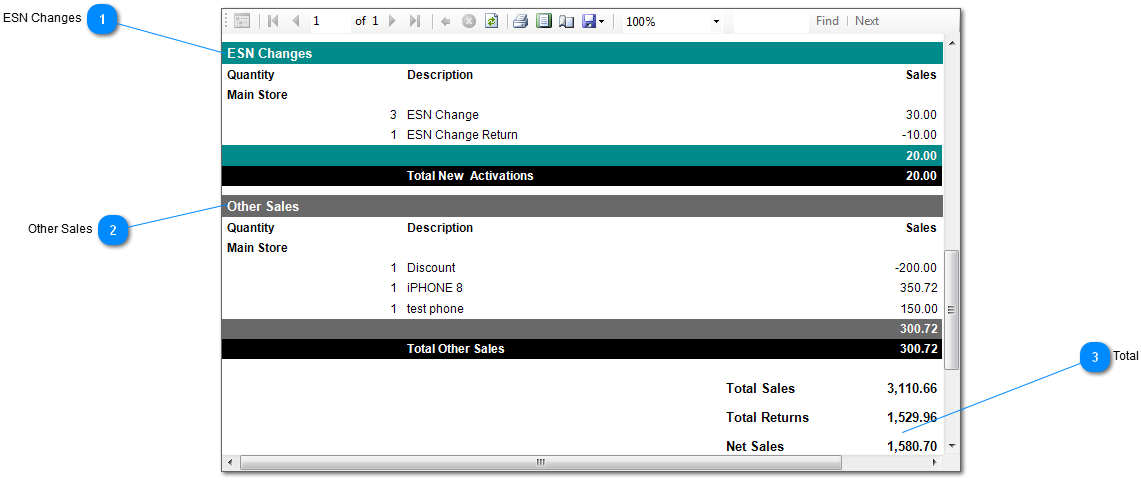
Task: Click the Total Sales value 3,110.66
Action: (912, 388)
